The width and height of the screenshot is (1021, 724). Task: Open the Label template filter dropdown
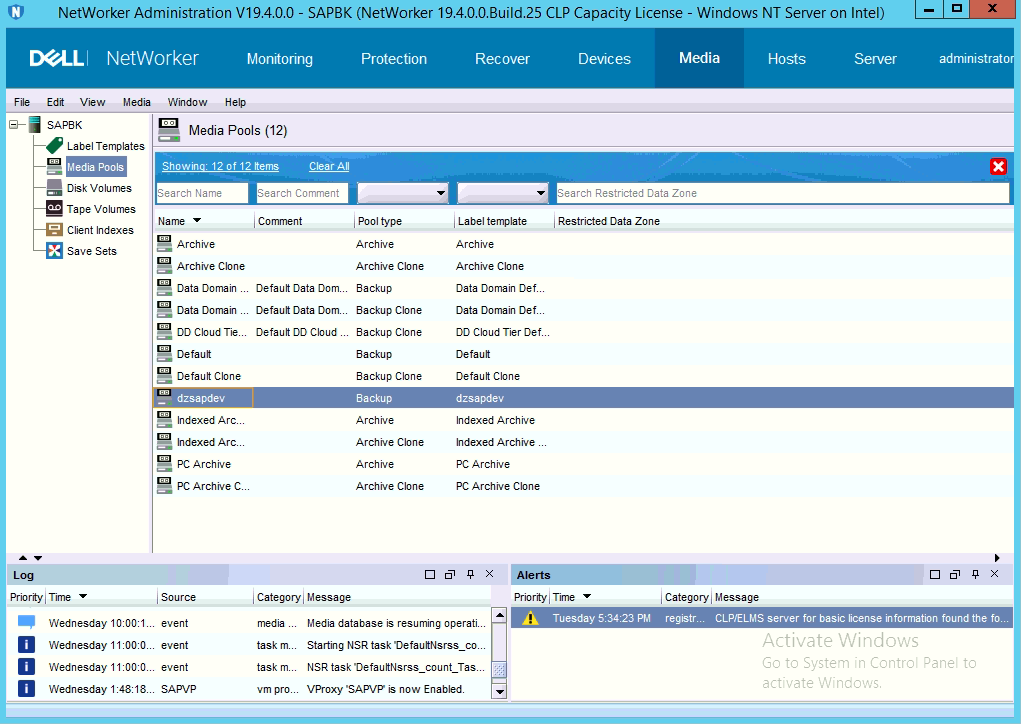(541, 193)
